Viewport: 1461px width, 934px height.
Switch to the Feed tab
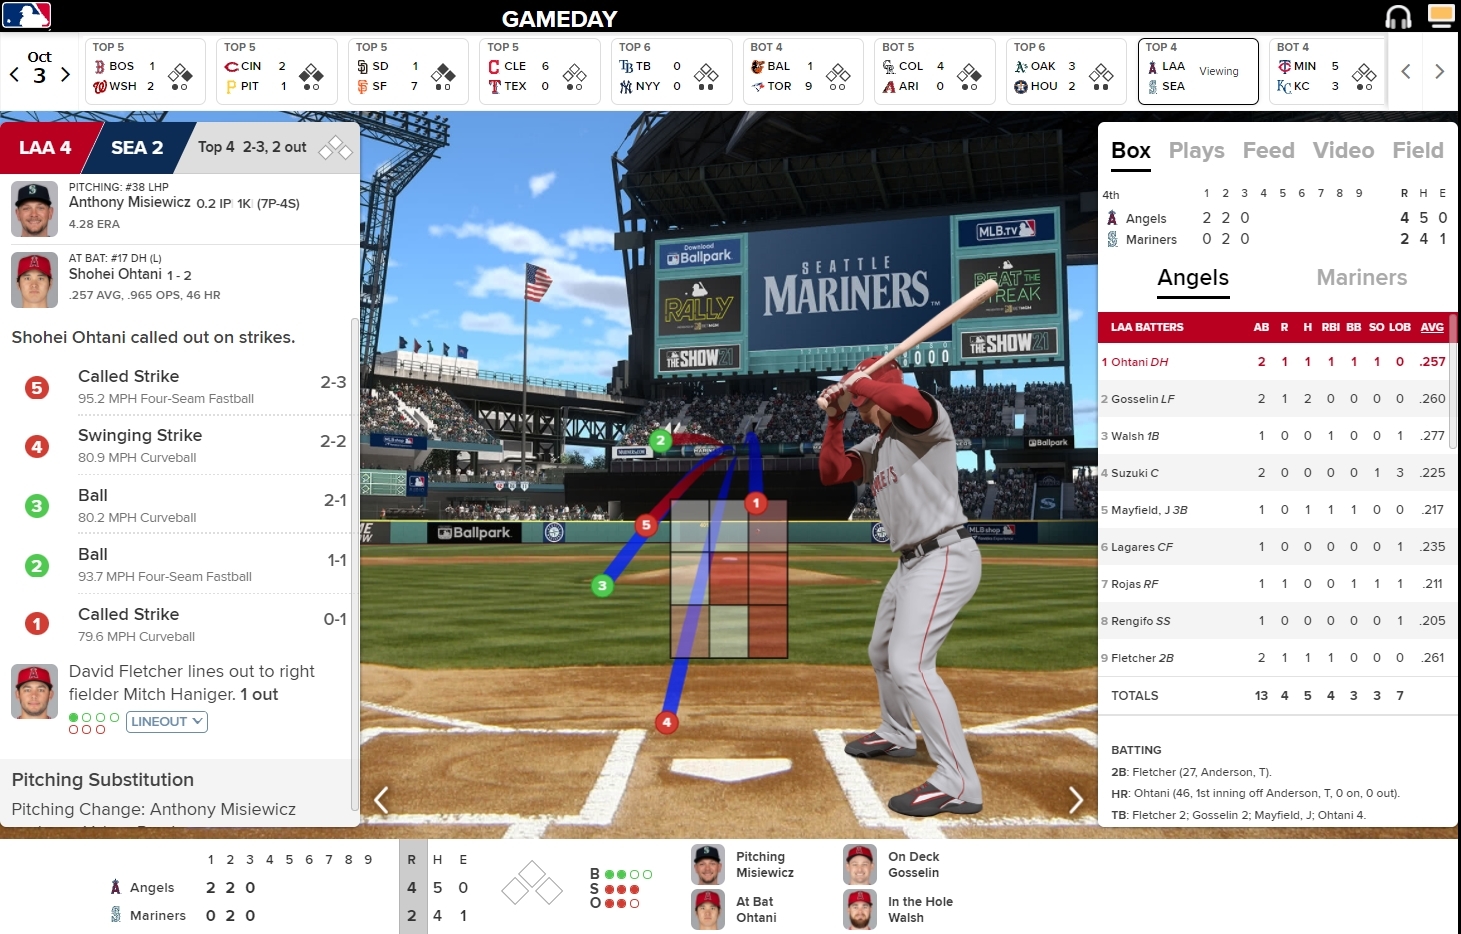(x=1269, y=150)
